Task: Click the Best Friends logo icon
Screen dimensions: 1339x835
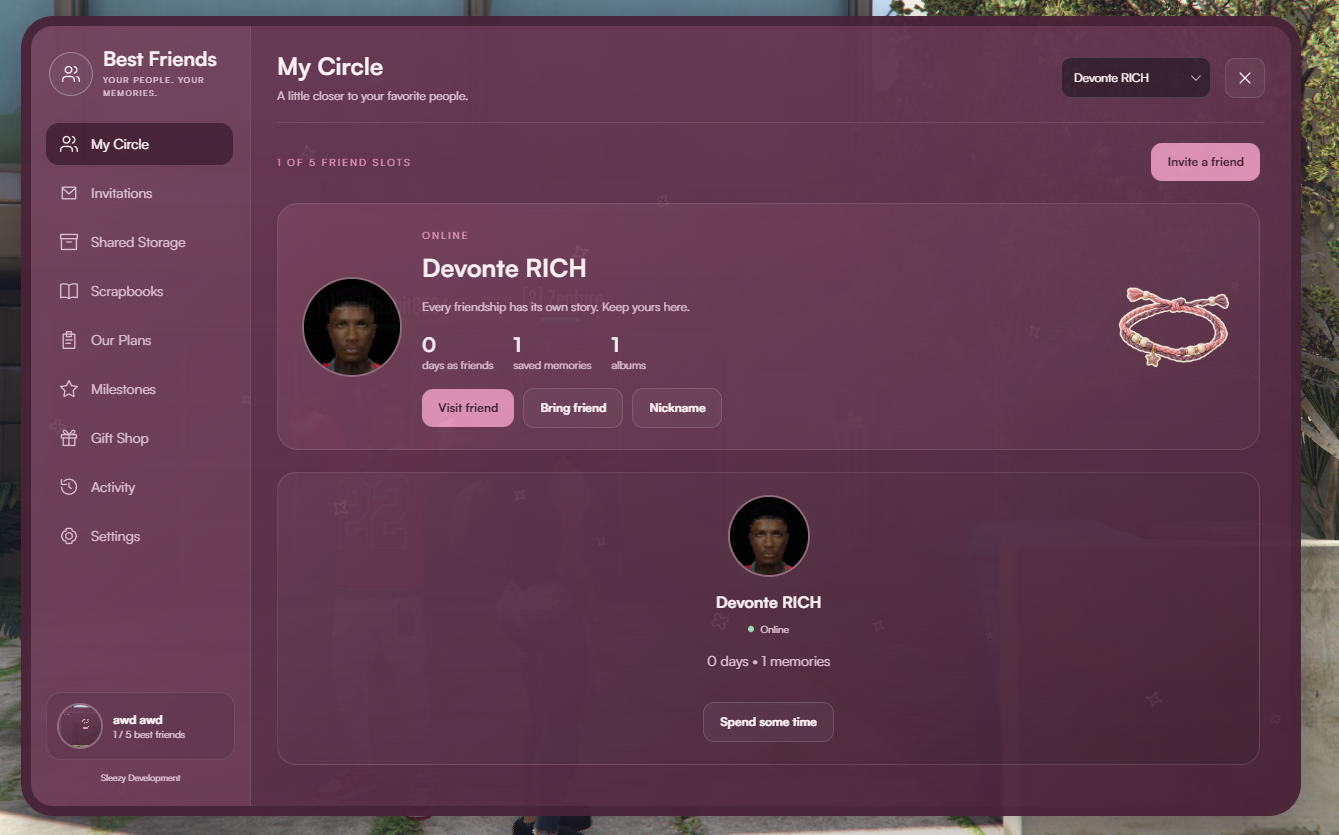Action: [x=71, y=74]
